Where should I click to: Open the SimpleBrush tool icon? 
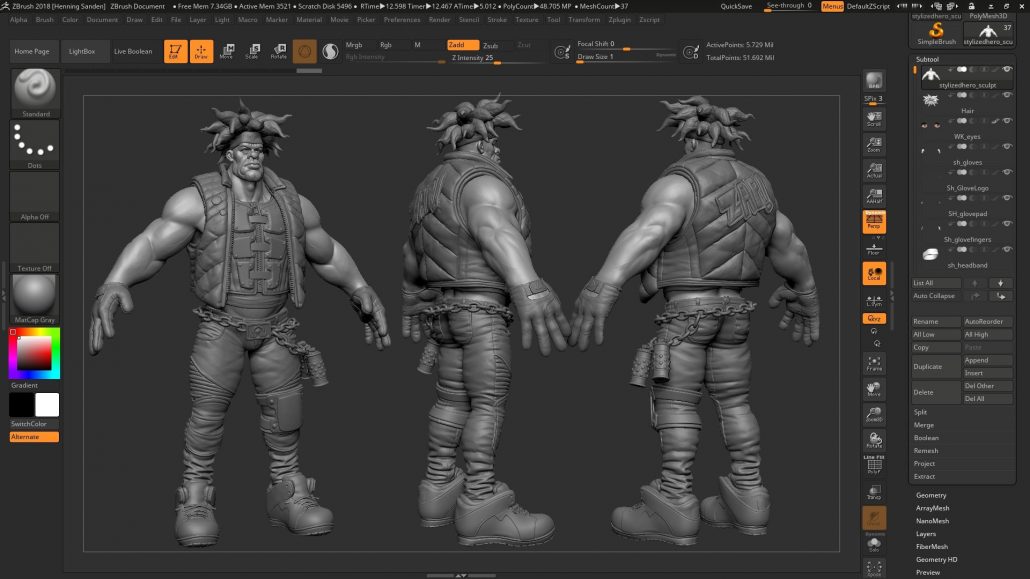tap(936, 34)
